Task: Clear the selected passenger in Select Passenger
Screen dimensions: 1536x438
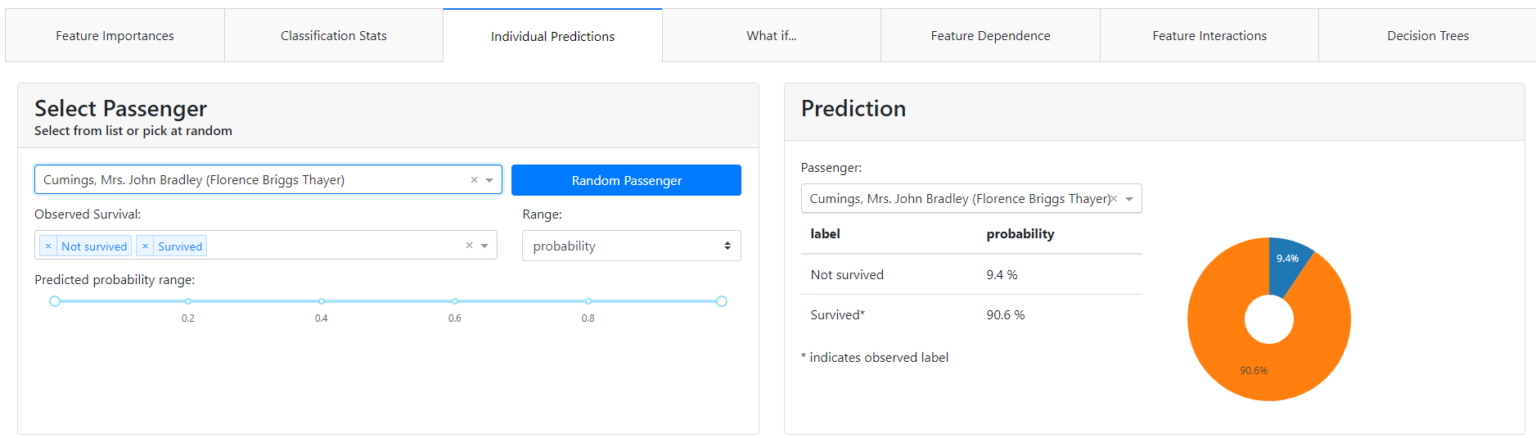Action: (x=474, y=181)
